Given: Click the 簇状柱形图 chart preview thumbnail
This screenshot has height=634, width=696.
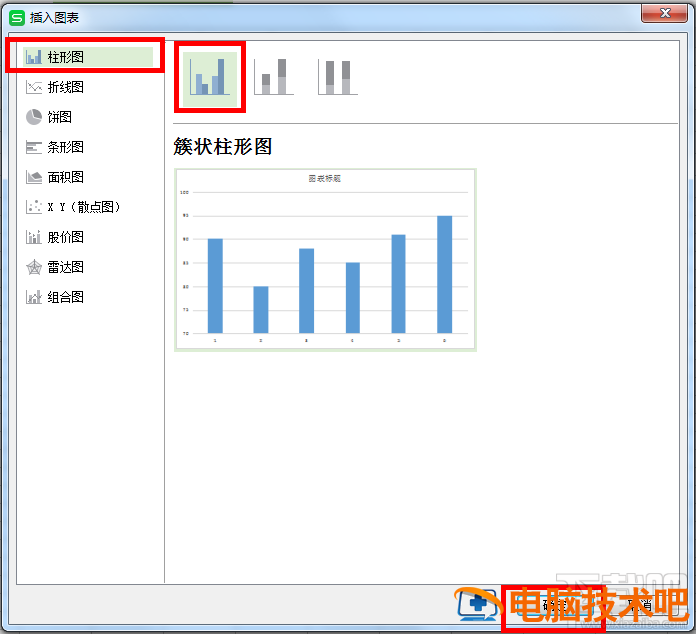Looking at the screenshot, I should pos(325,260).
